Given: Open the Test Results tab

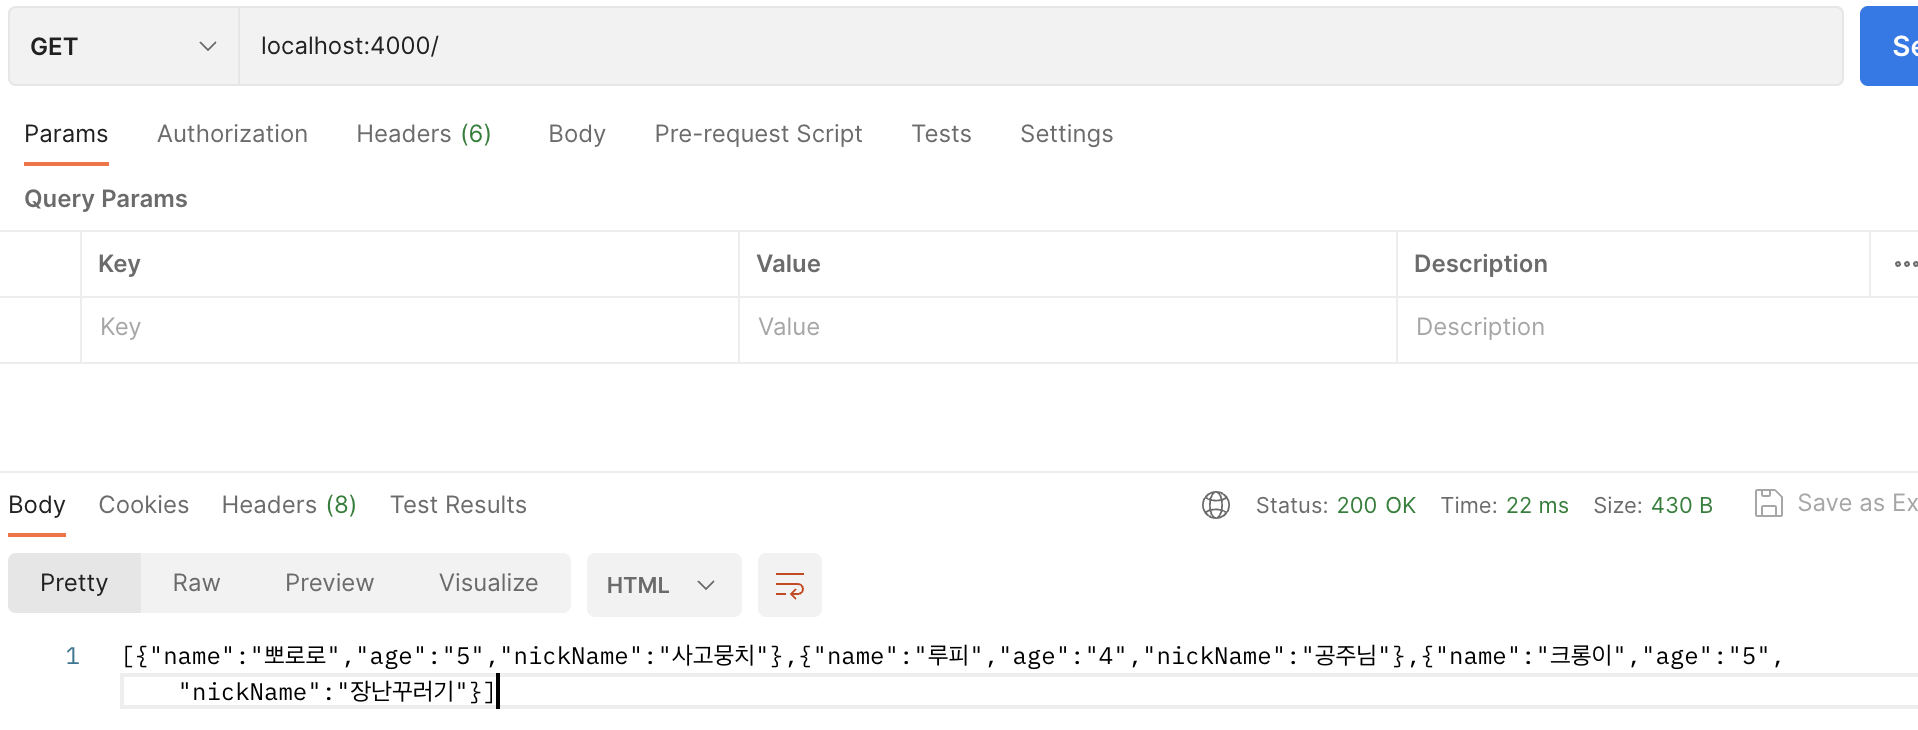Looking at the screenshot, I should [x=458, y=505].
